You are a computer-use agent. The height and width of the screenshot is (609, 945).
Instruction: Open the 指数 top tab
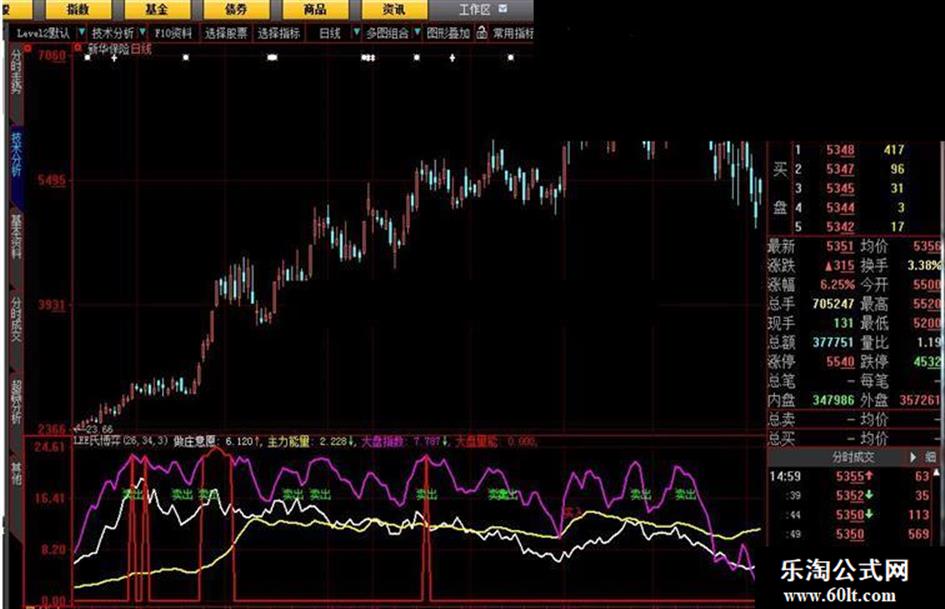(x=78, y=9)
